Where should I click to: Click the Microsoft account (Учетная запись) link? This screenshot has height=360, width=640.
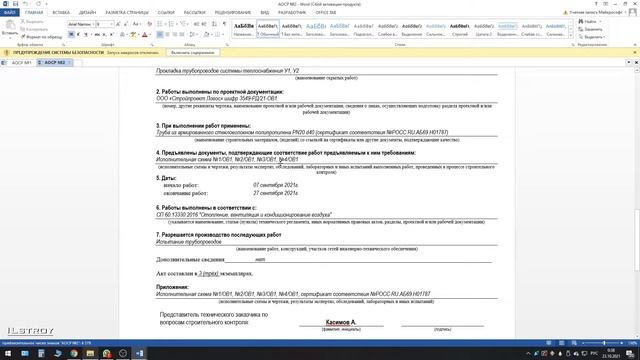[x=597, y=13]
